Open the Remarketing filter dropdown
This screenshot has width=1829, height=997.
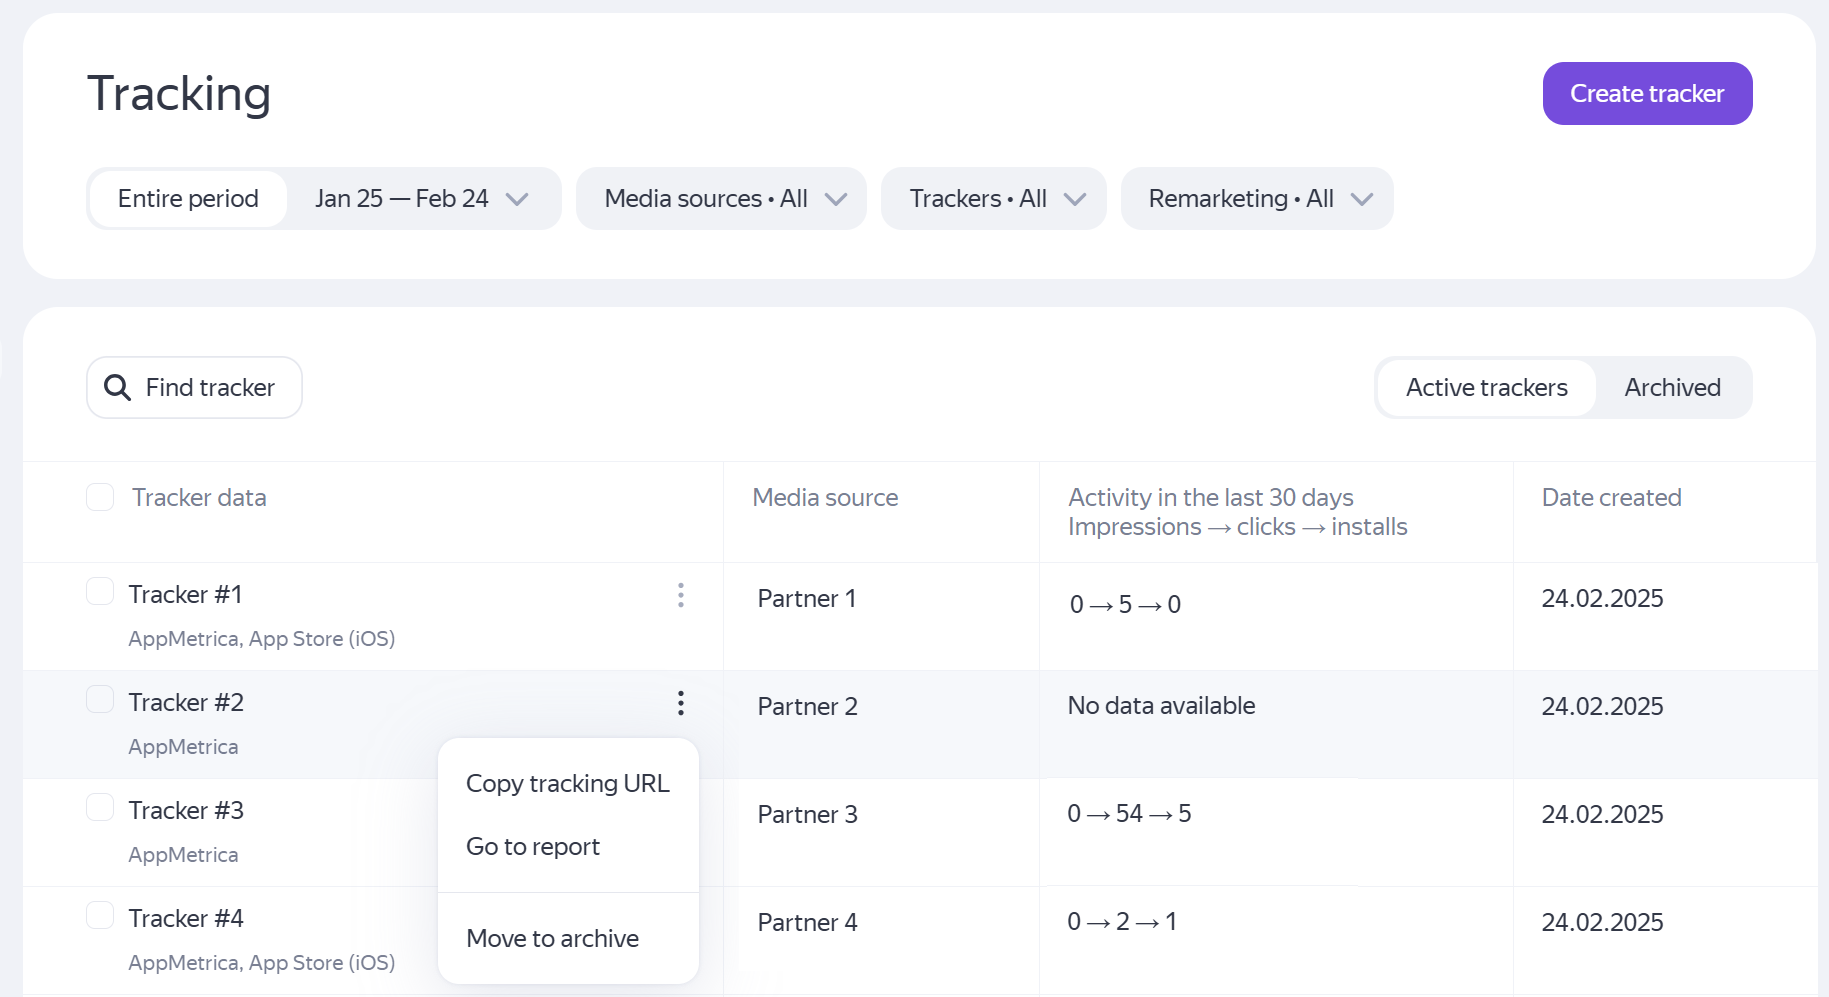[x=1257, y=199]
